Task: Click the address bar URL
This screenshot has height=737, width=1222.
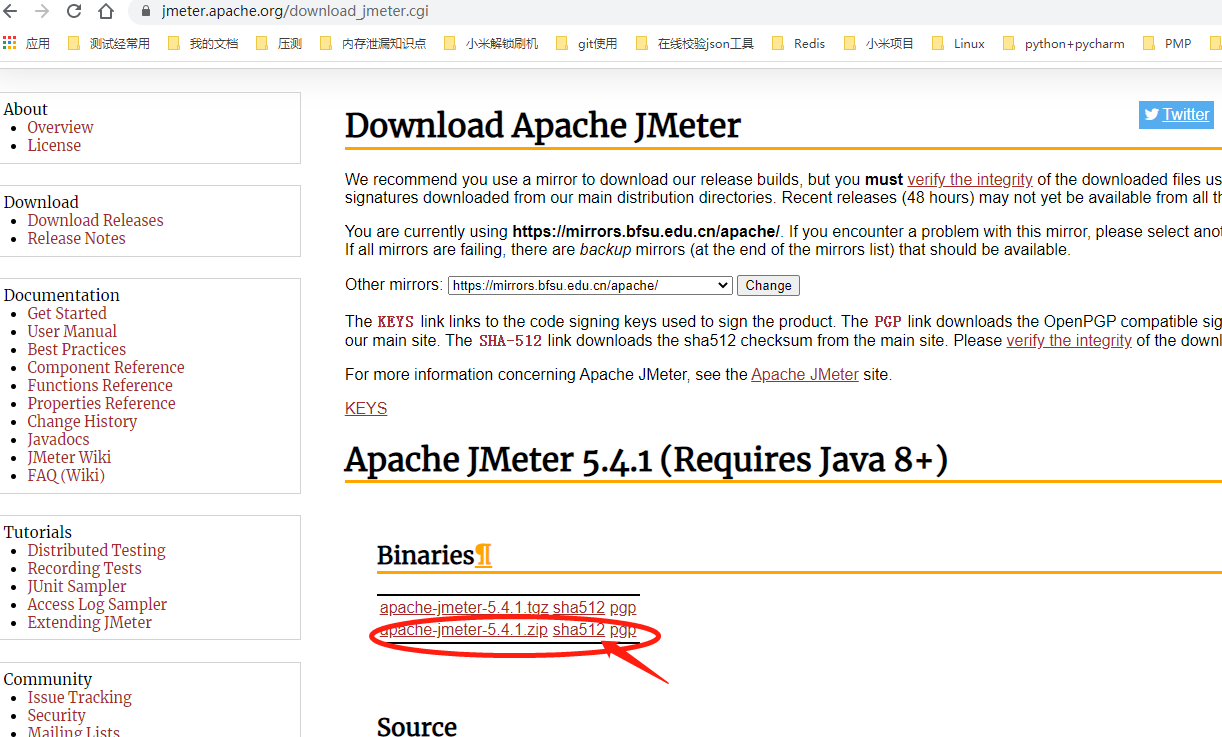Action: [x=295, y=12]
